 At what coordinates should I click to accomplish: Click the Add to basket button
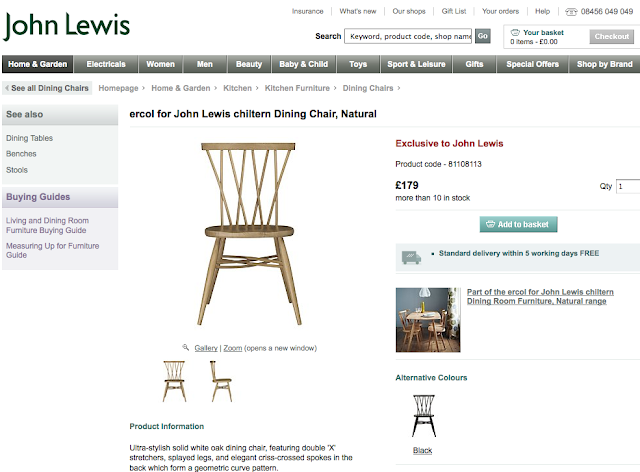(x=518, y=224)
